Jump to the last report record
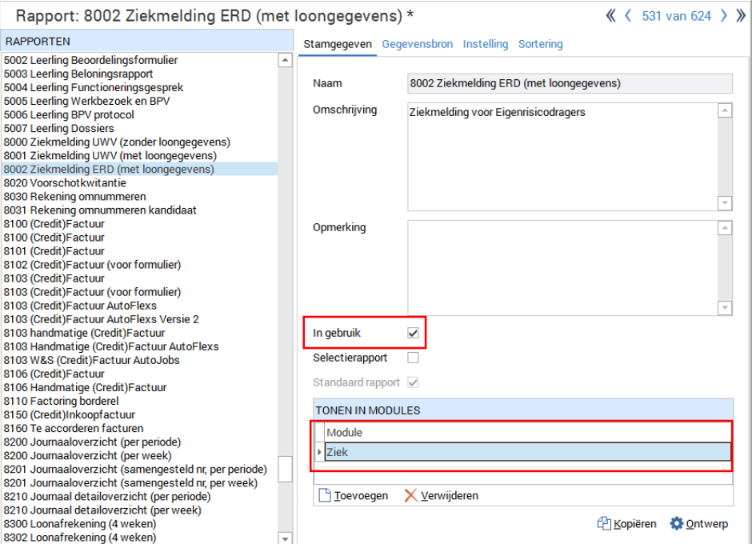 tap(740, 16)
